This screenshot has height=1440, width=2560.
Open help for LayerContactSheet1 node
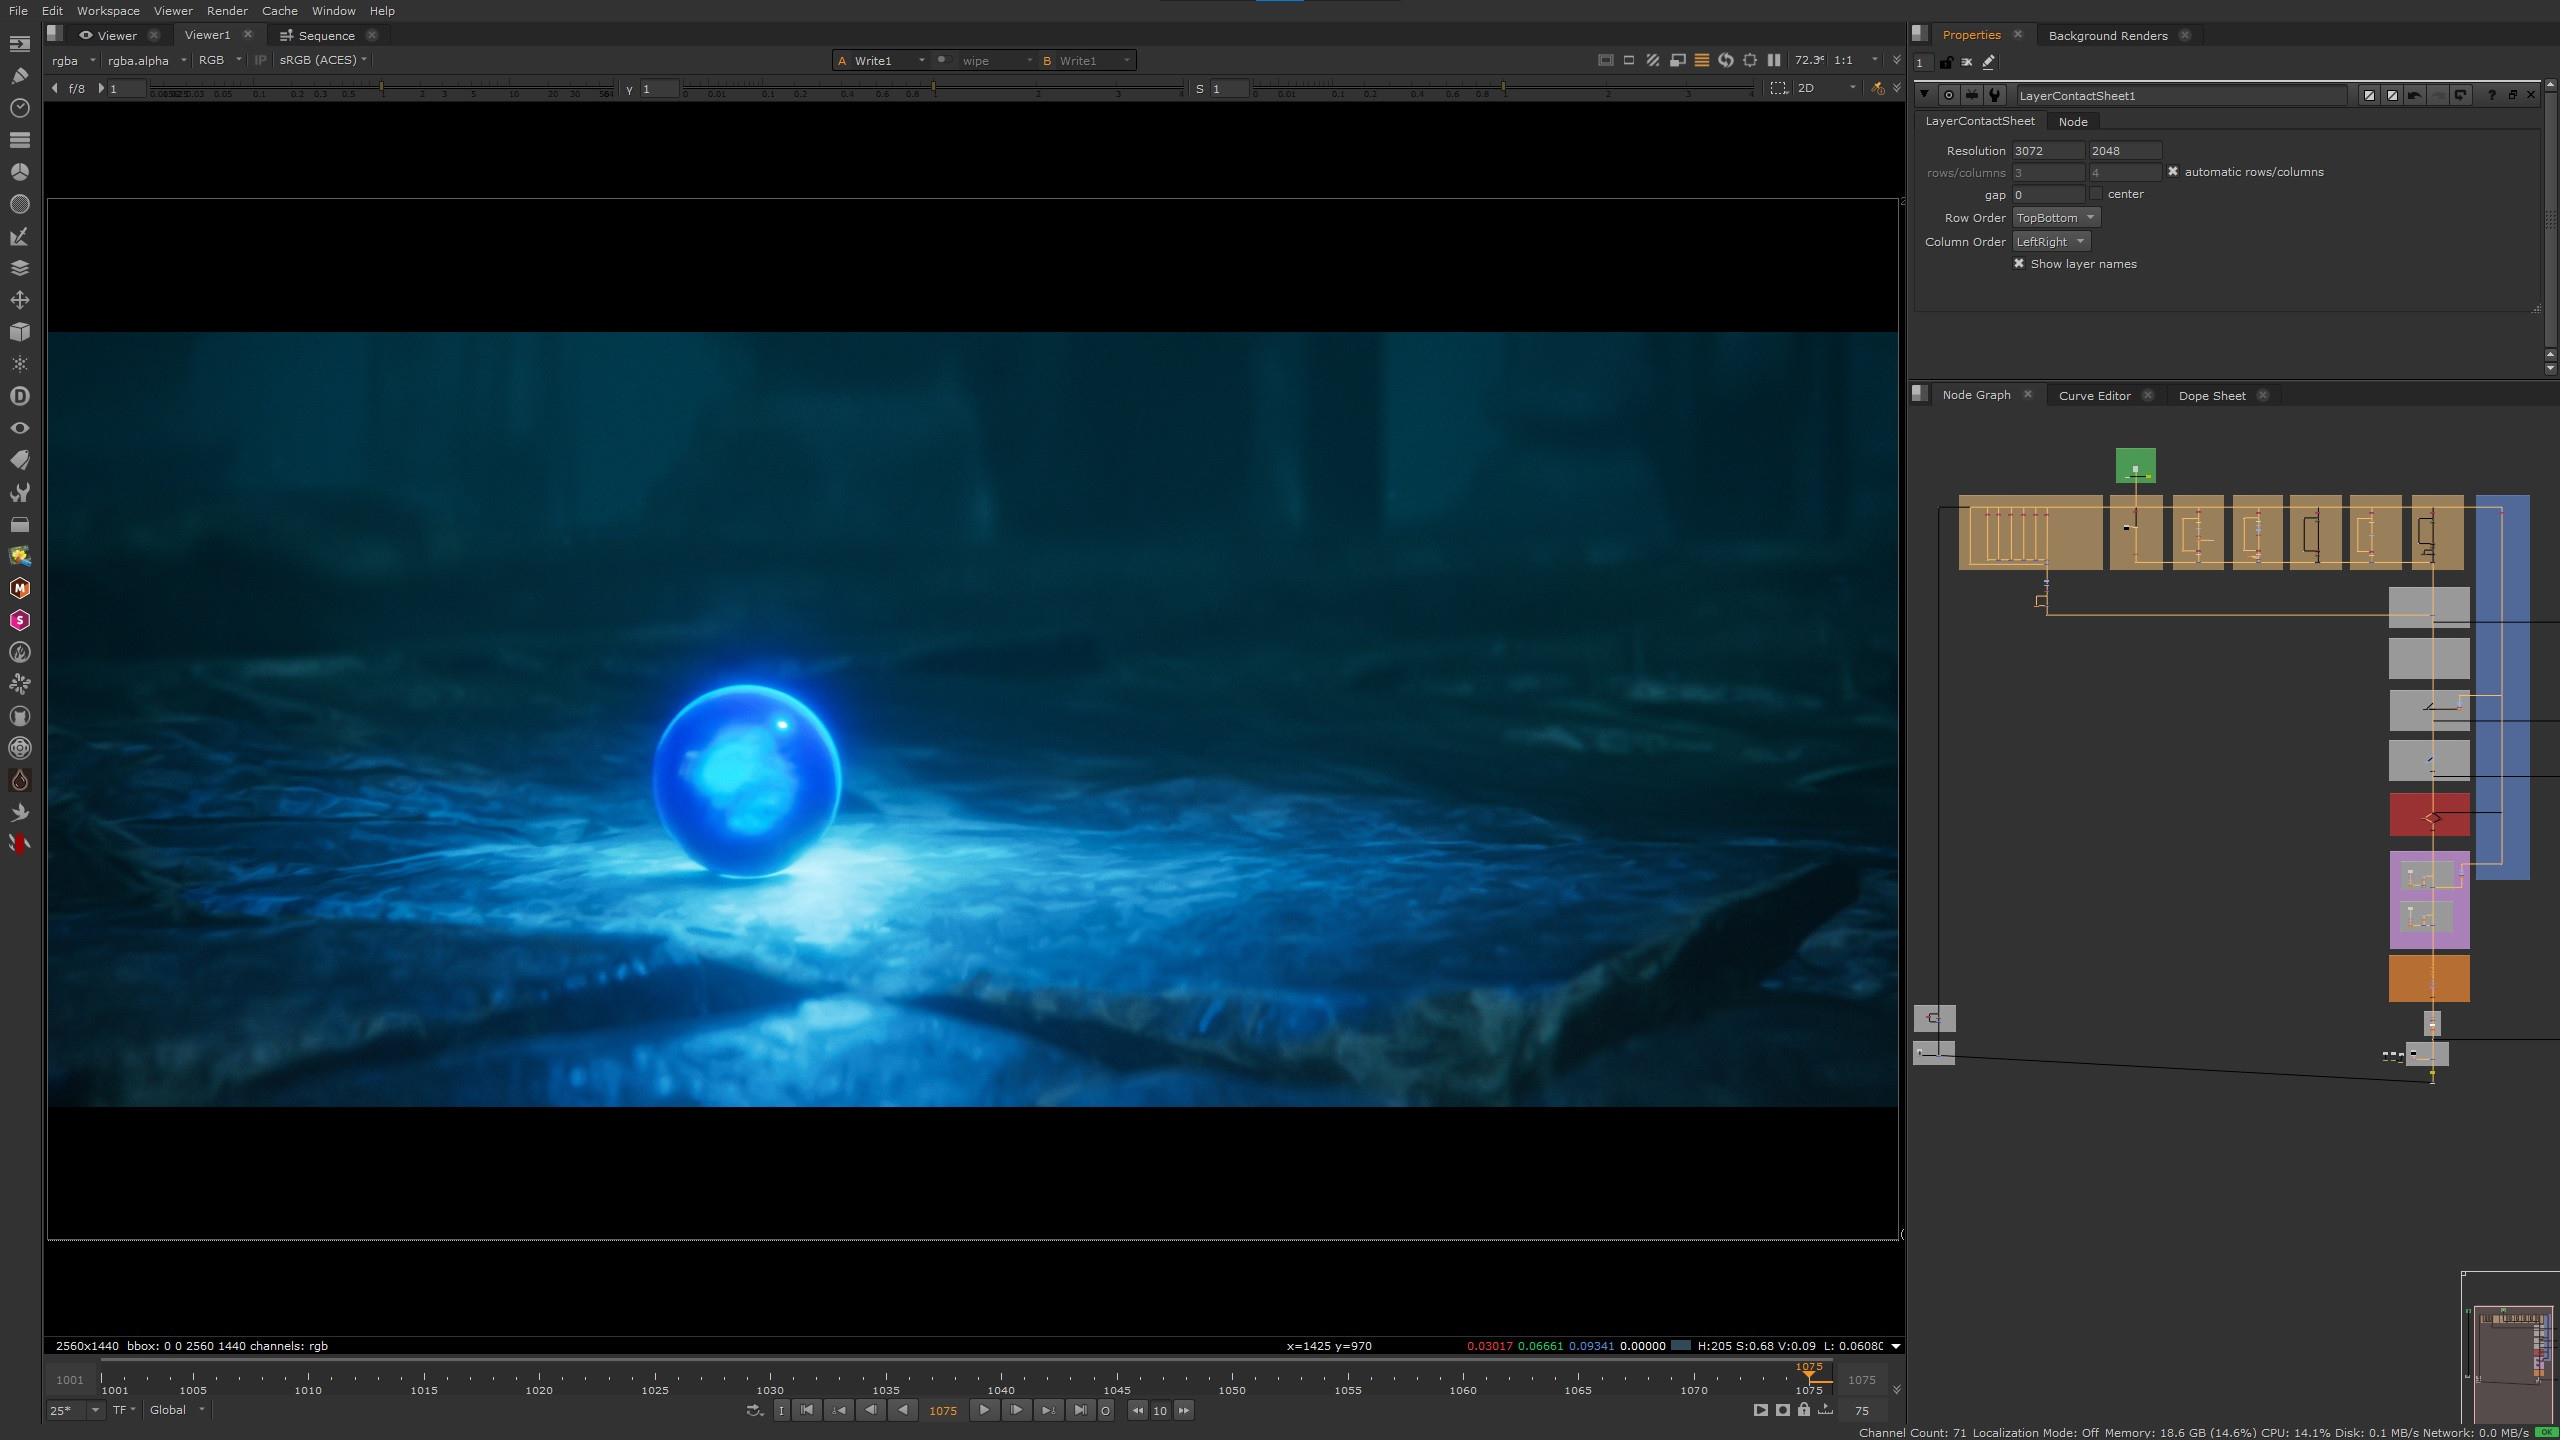[2491, 95]
